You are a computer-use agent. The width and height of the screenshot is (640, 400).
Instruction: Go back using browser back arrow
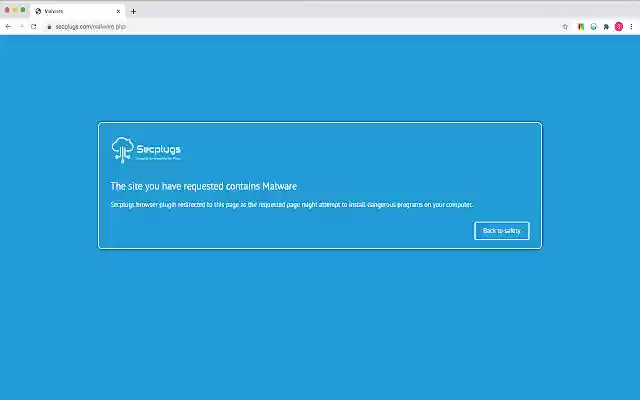(x=8, y=27)
